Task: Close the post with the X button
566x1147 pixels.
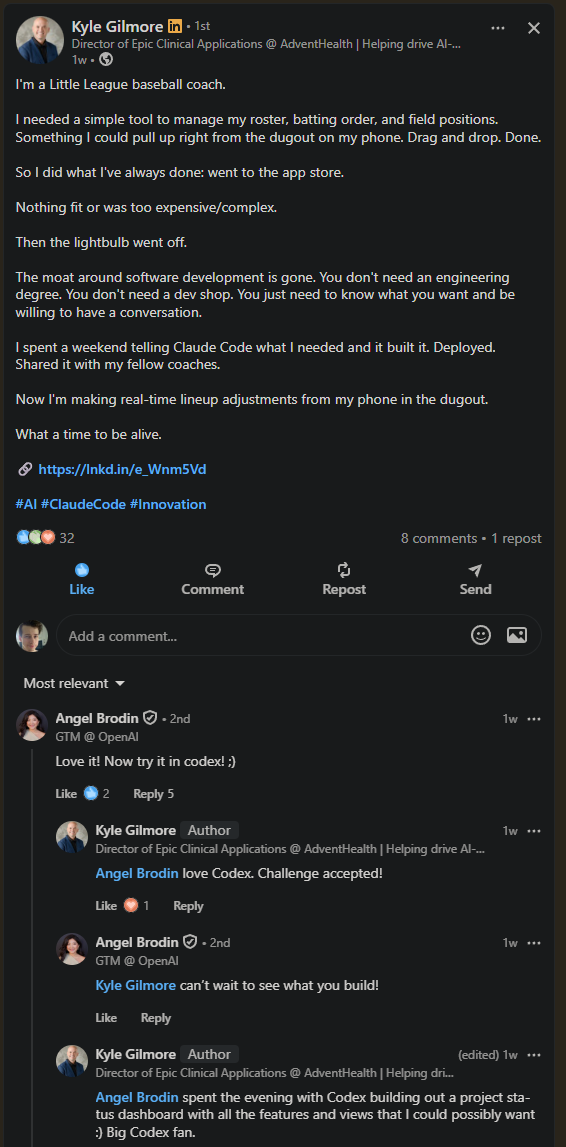Action: click(534, 28)
